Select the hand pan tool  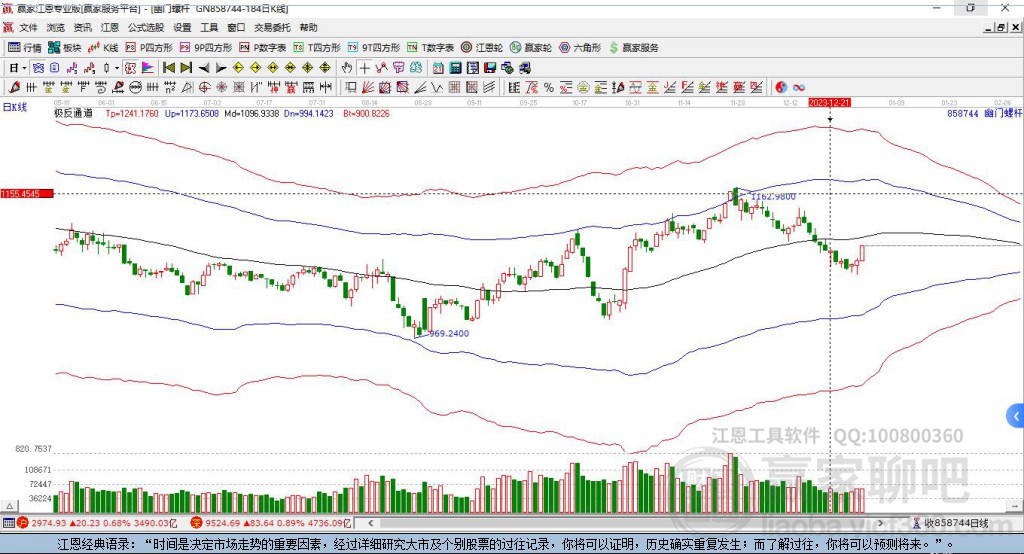pos(346,68)
